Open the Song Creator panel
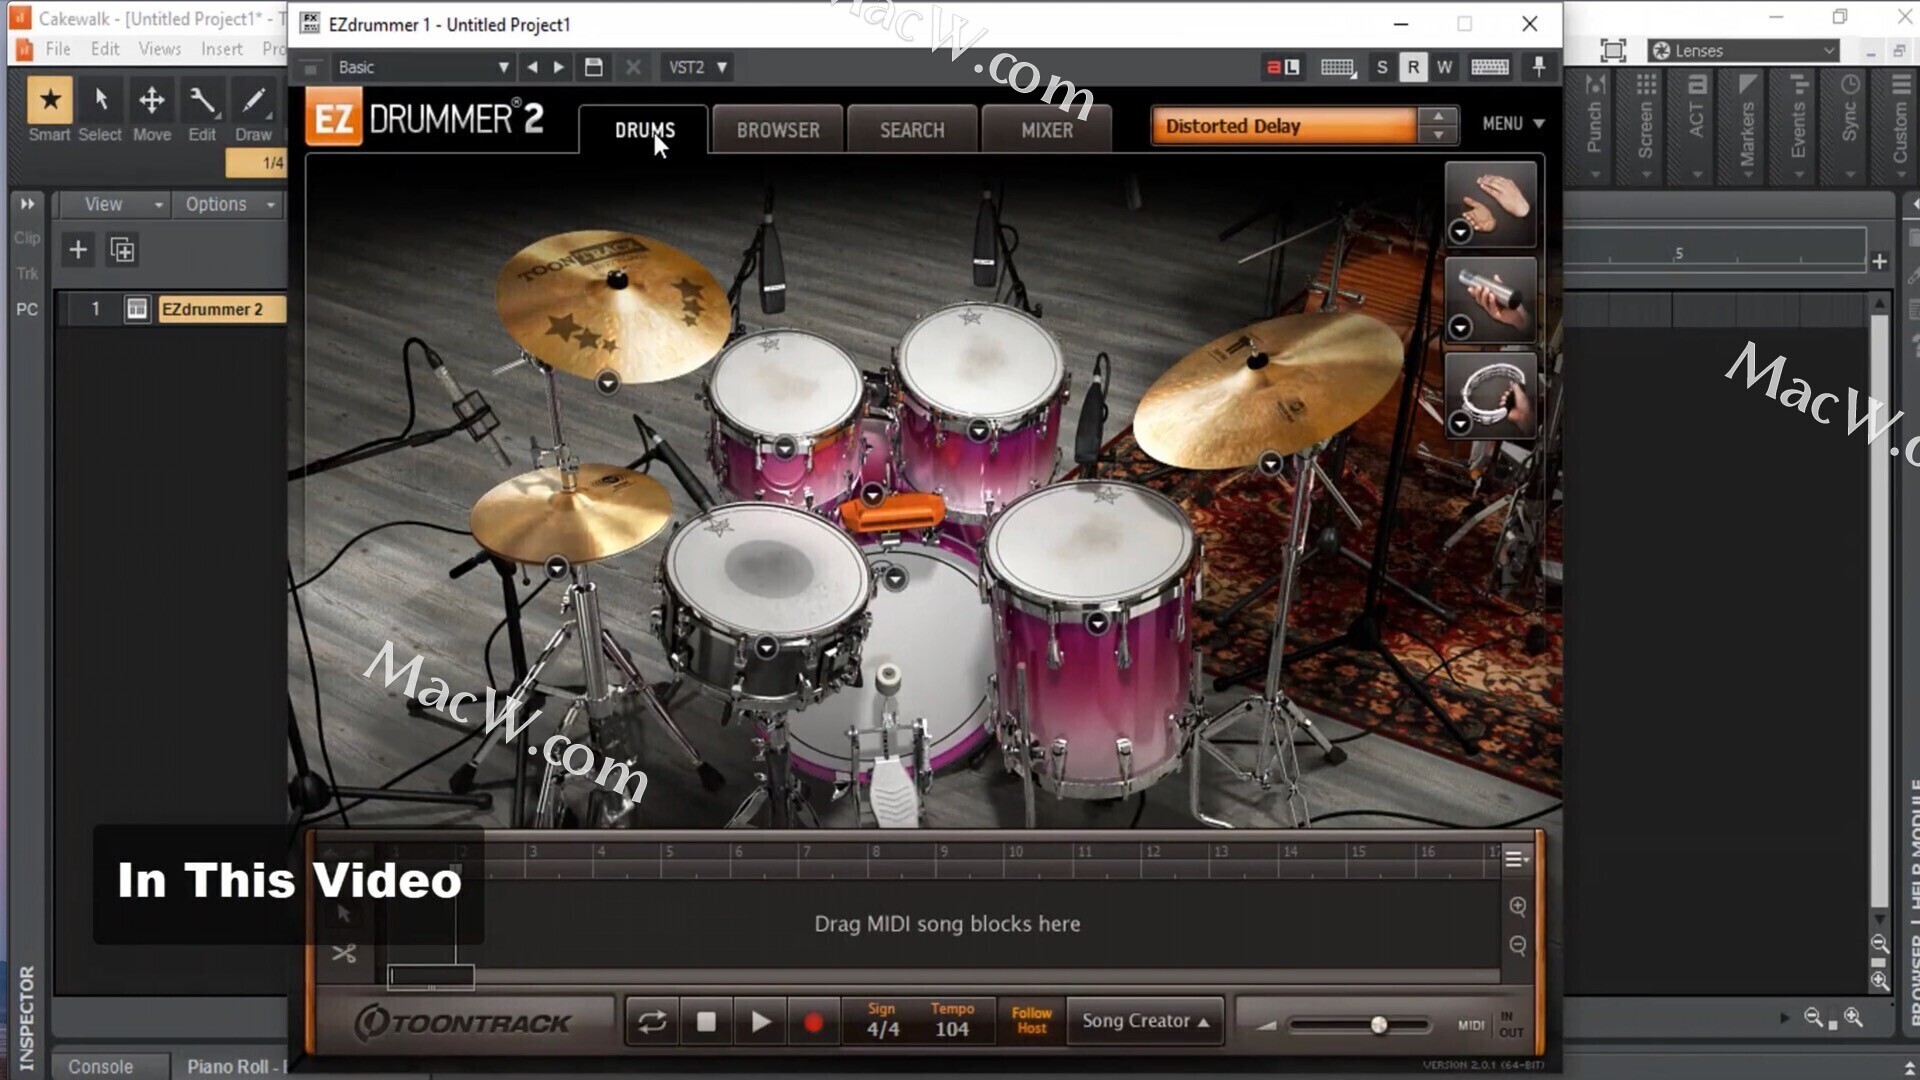The width and height of the screenshot is (1920, 1080). (x=1145, y=1021)
